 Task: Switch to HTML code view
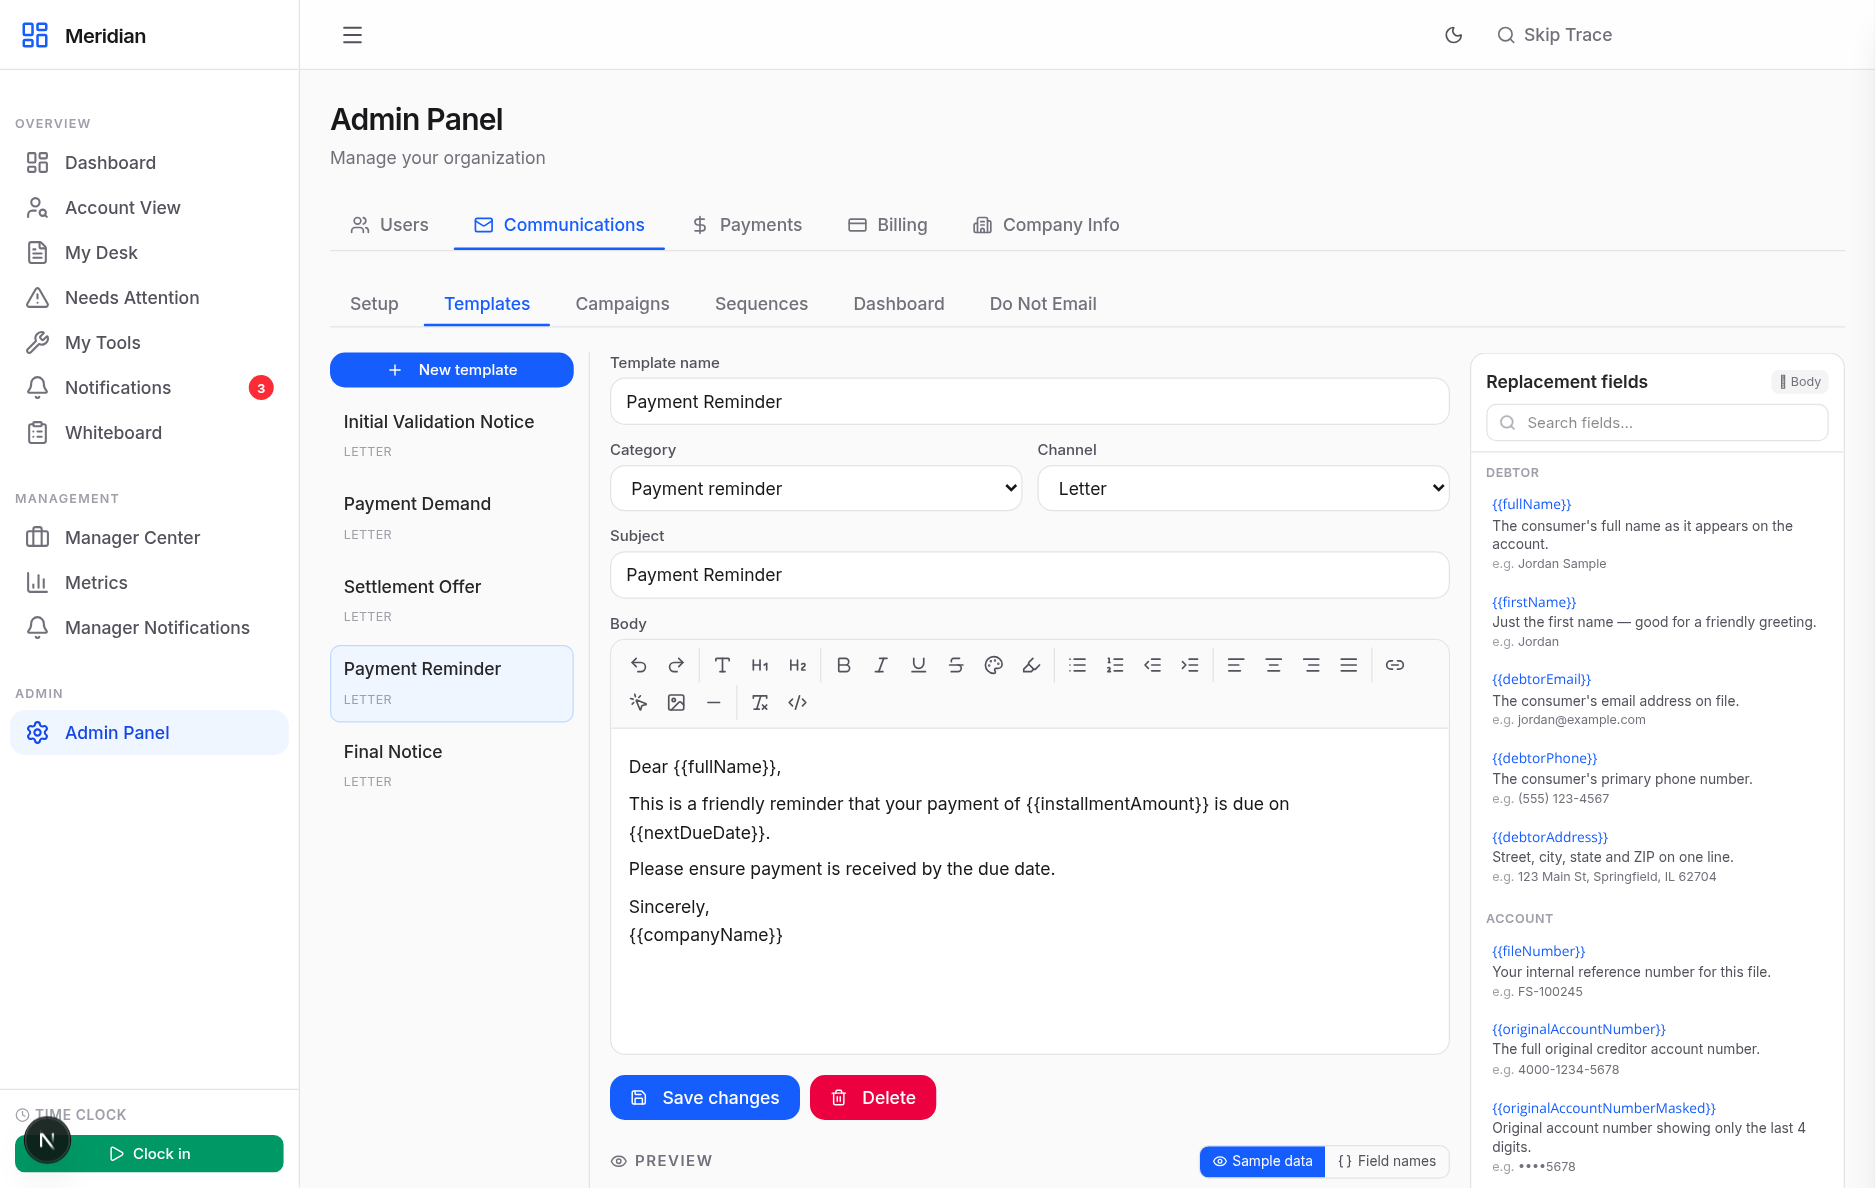[x=797, y=703]
